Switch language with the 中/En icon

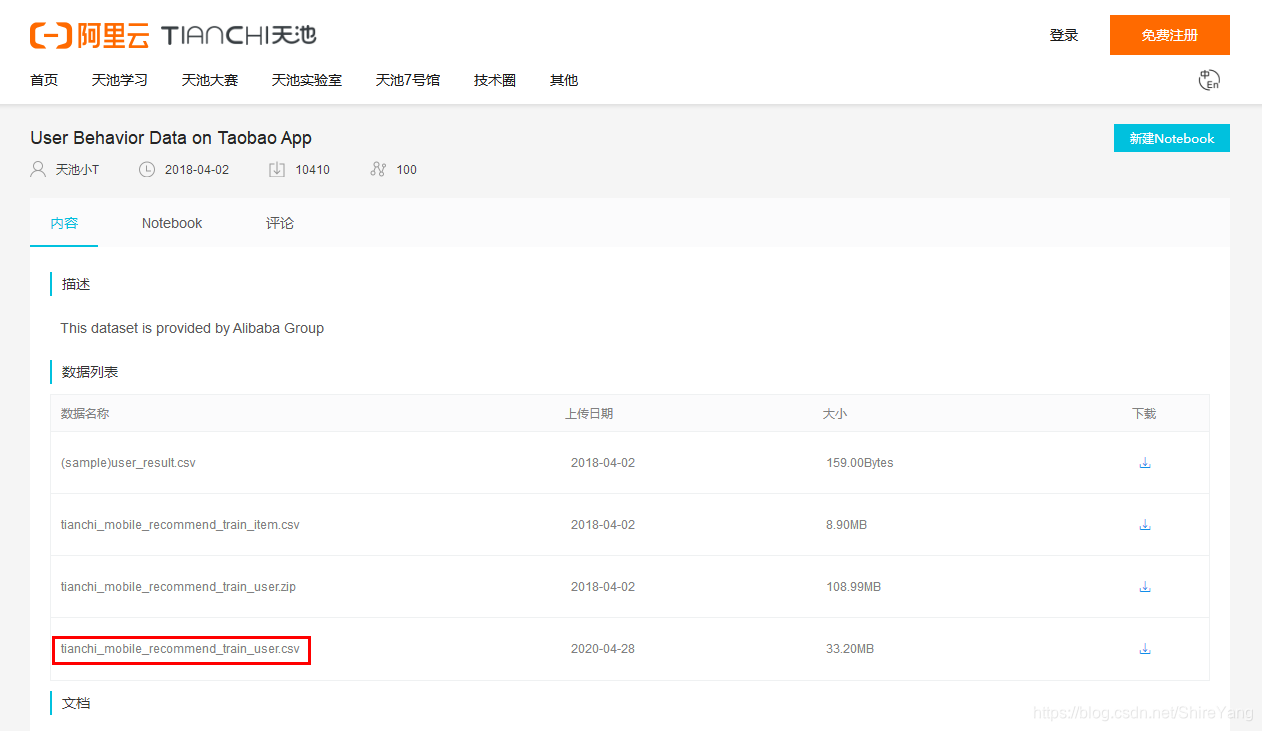[x=1209, y=80]
